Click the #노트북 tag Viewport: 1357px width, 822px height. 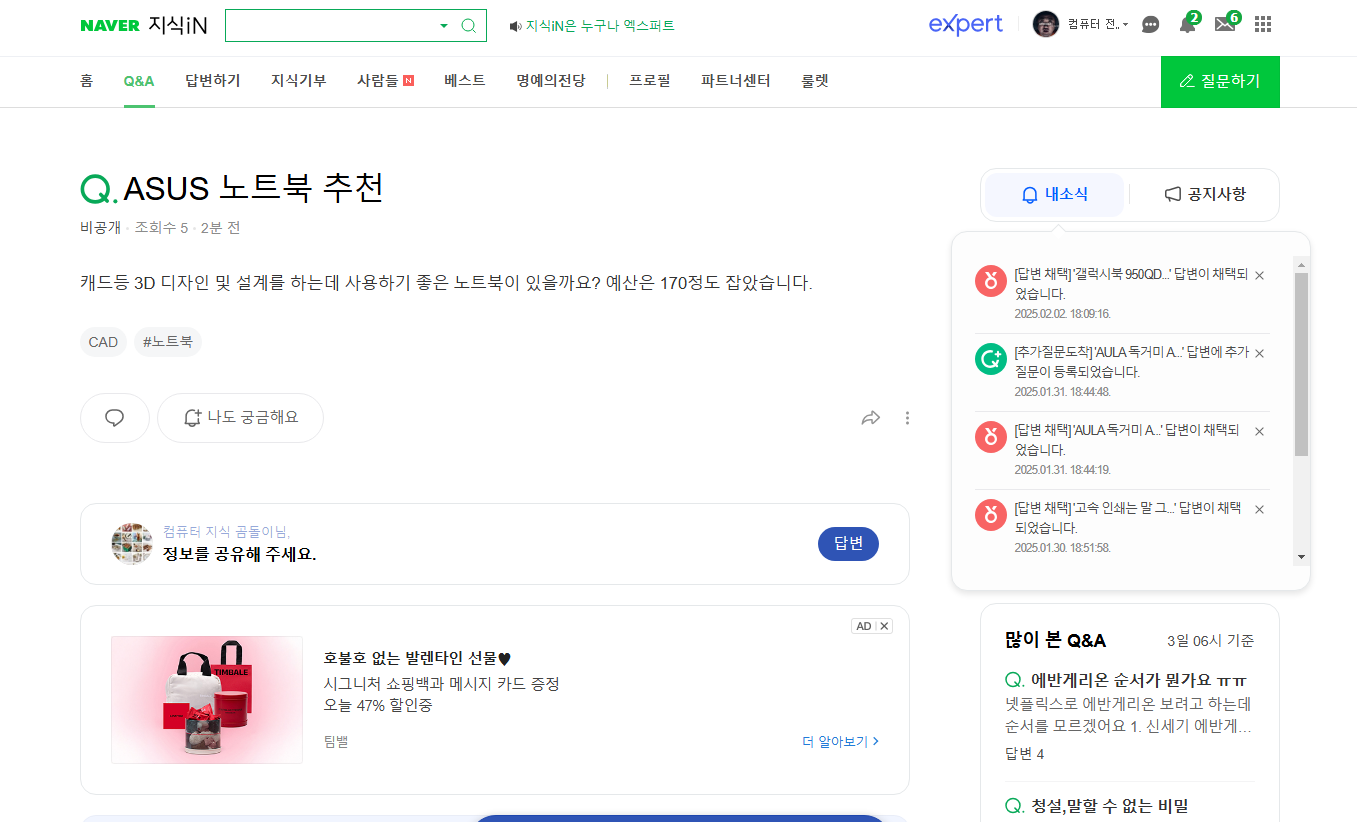(x=168, y=342)
